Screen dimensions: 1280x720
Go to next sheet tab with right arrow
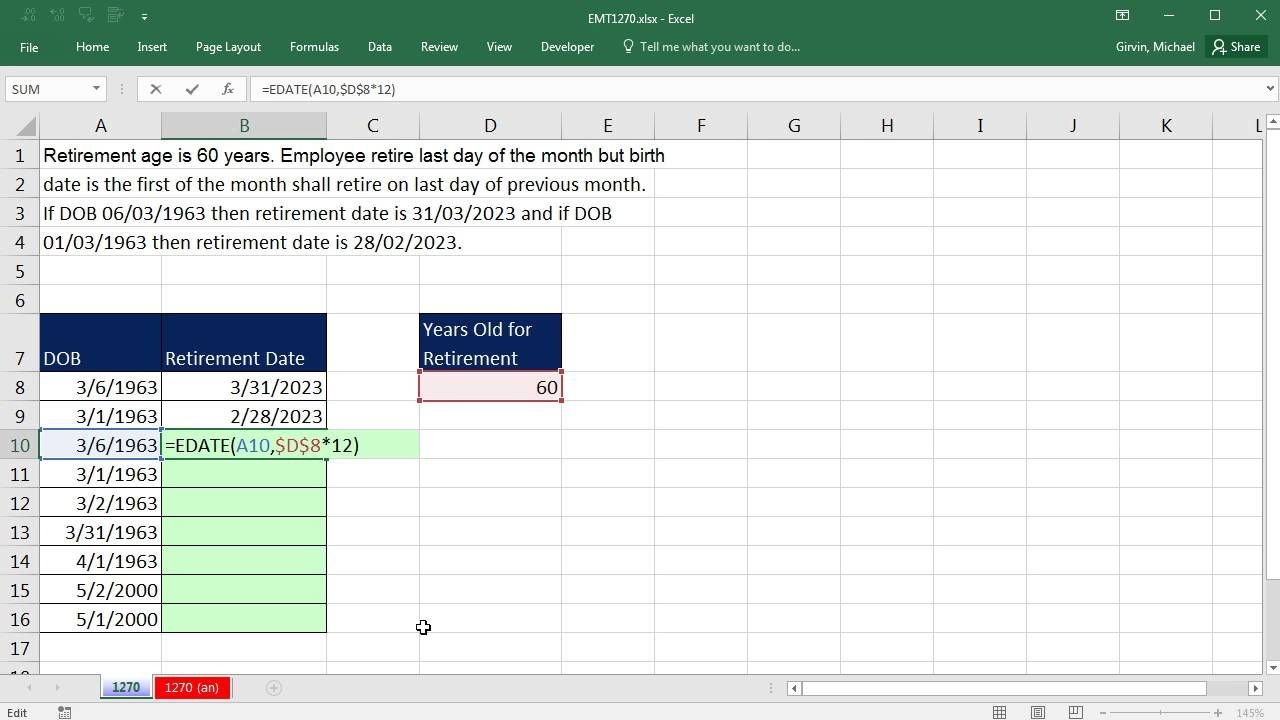click(57, 687)
